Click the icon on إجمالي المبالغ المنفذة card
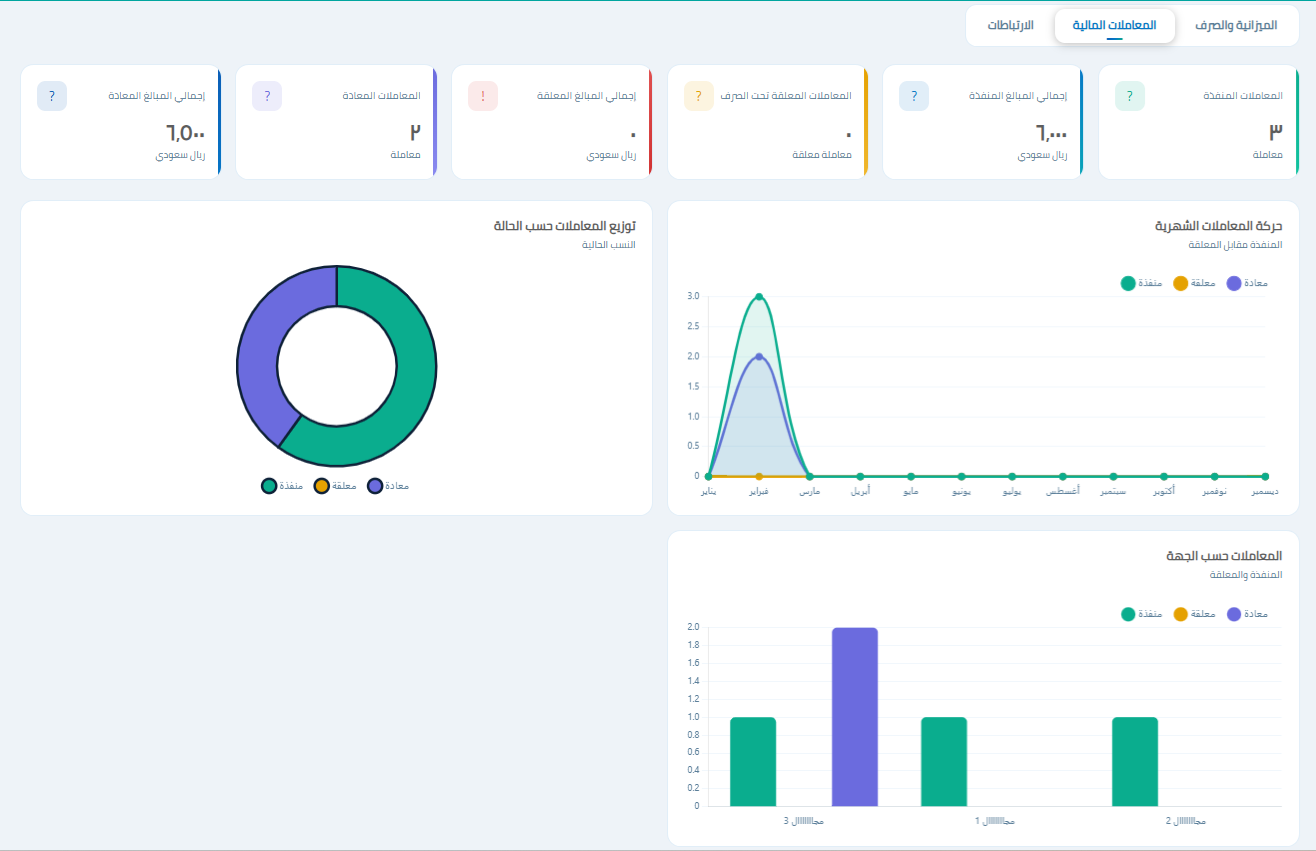The width and height of the screenshot is (1316, 851). (x=914, y=96)
